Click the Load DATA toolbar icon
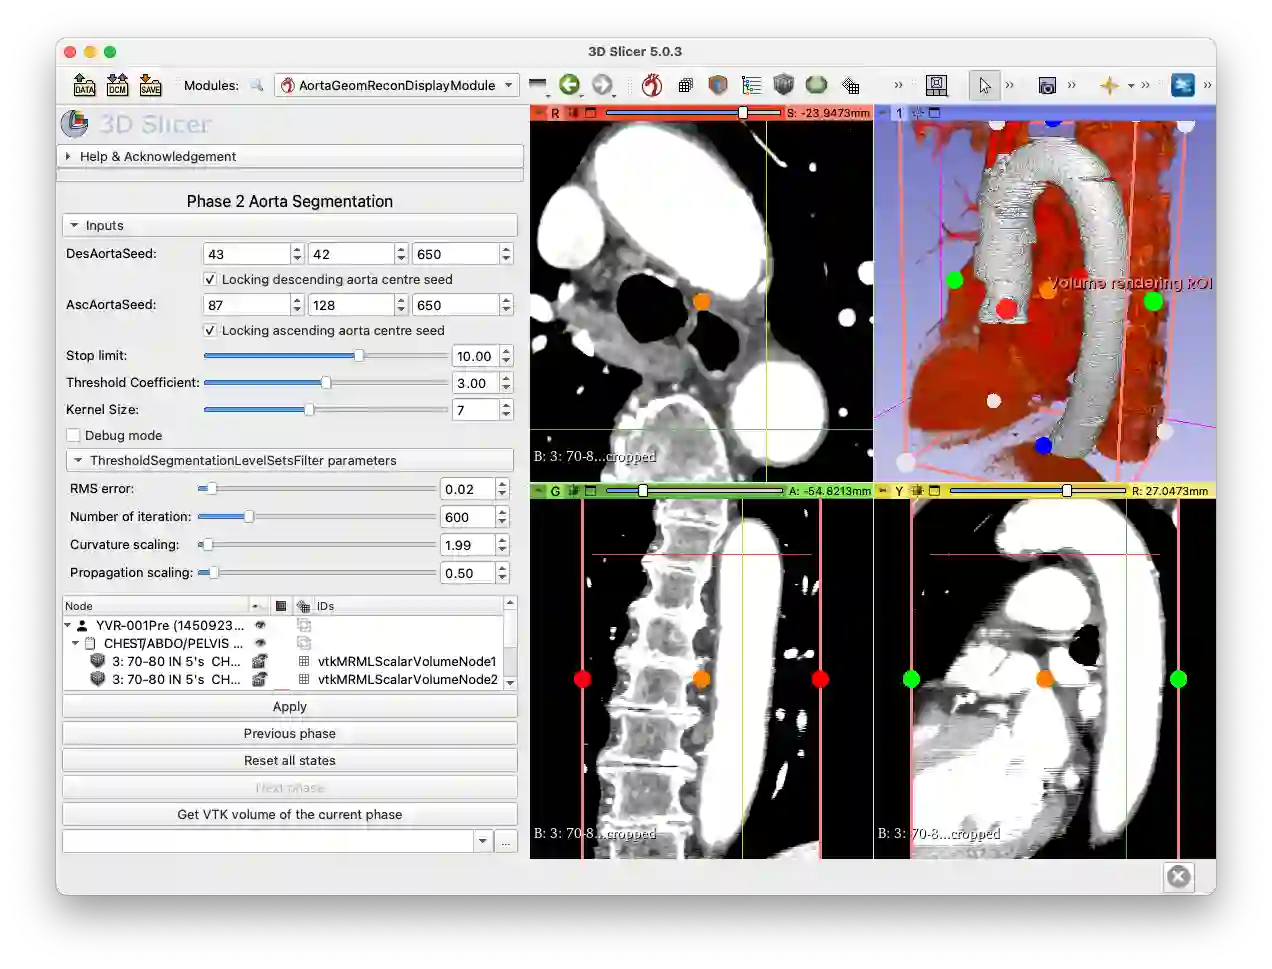This screenshot has width=1272, height=969. tap(84, 85)
